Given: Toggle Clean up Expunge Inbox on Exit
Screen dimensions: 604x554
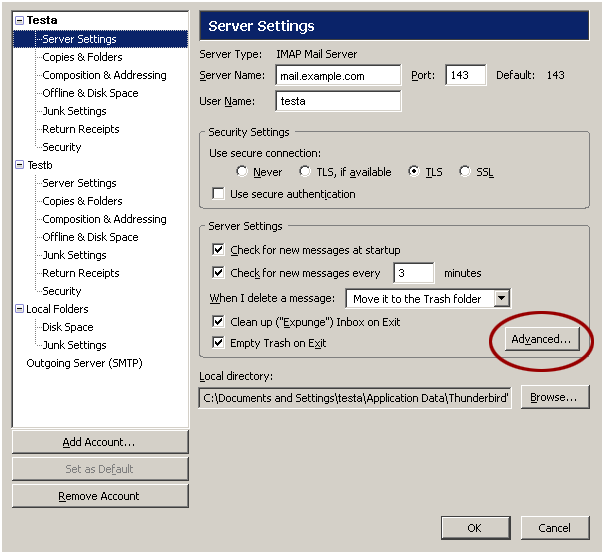Looking at the screenshot, I should (x=218, y=321).
